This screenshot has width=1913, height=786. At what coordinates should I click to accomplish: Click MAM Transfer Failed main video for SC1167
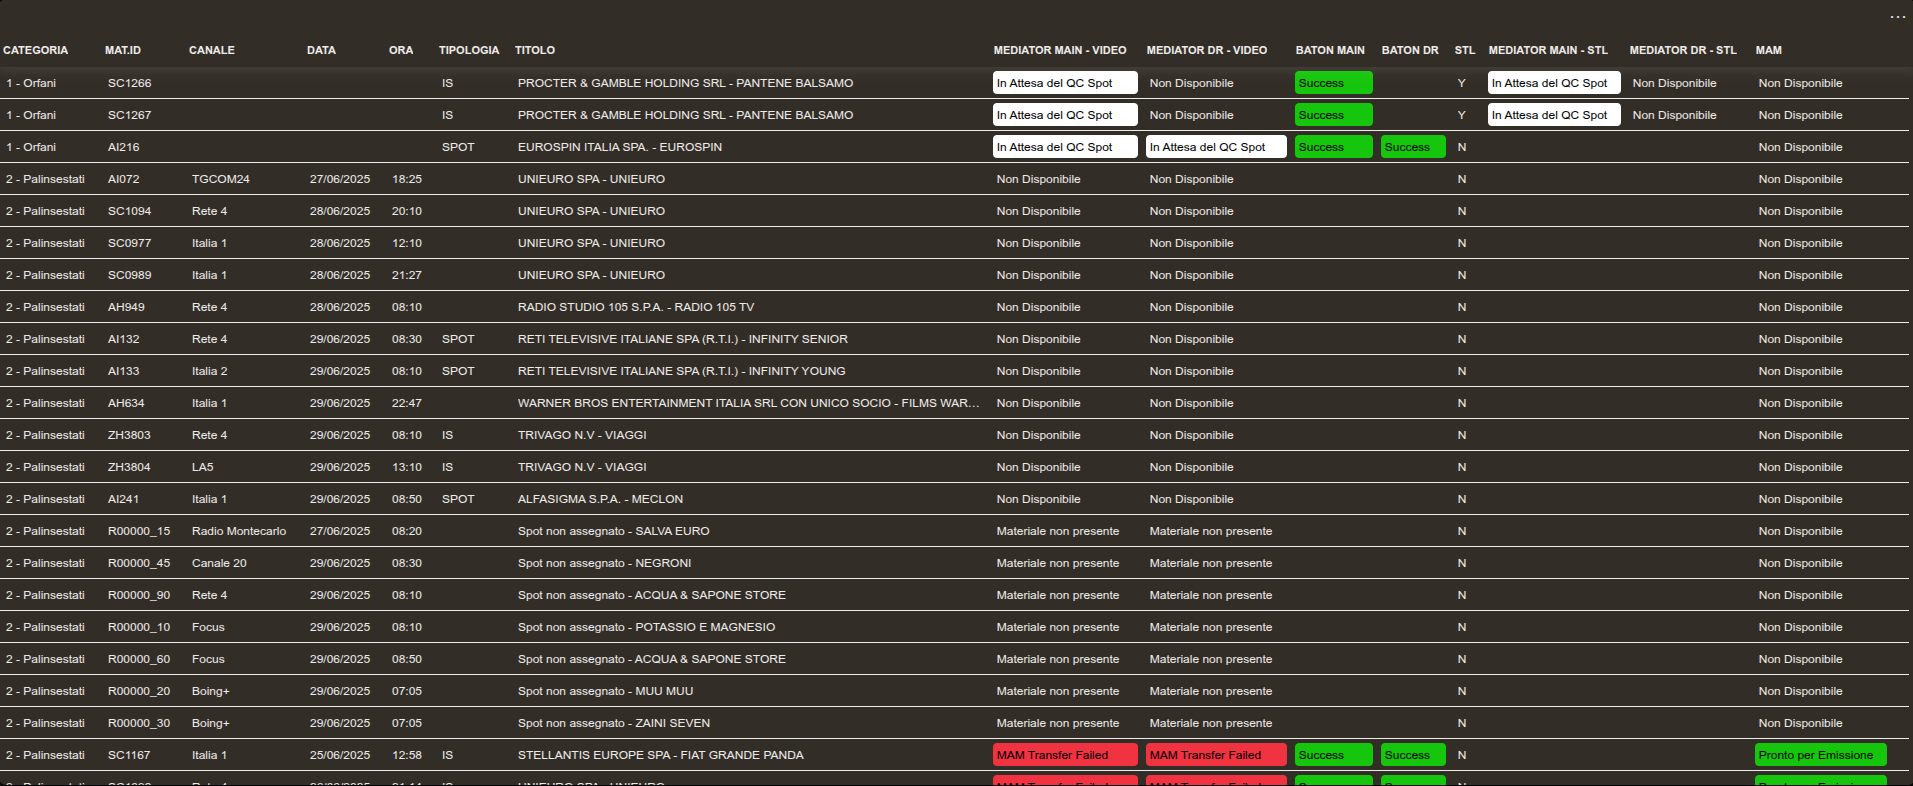point(1065,755)
